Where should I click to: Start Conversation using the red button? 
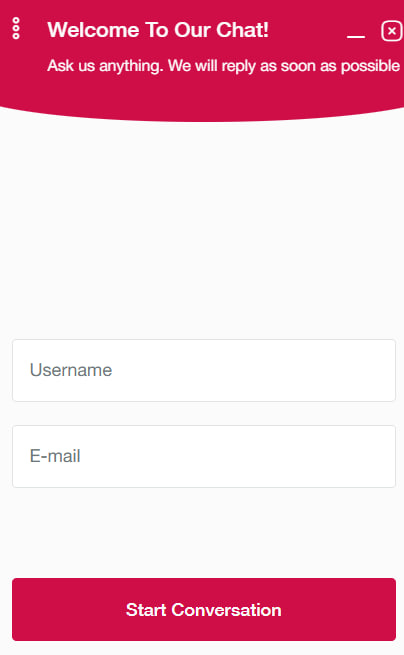(204, 609)
